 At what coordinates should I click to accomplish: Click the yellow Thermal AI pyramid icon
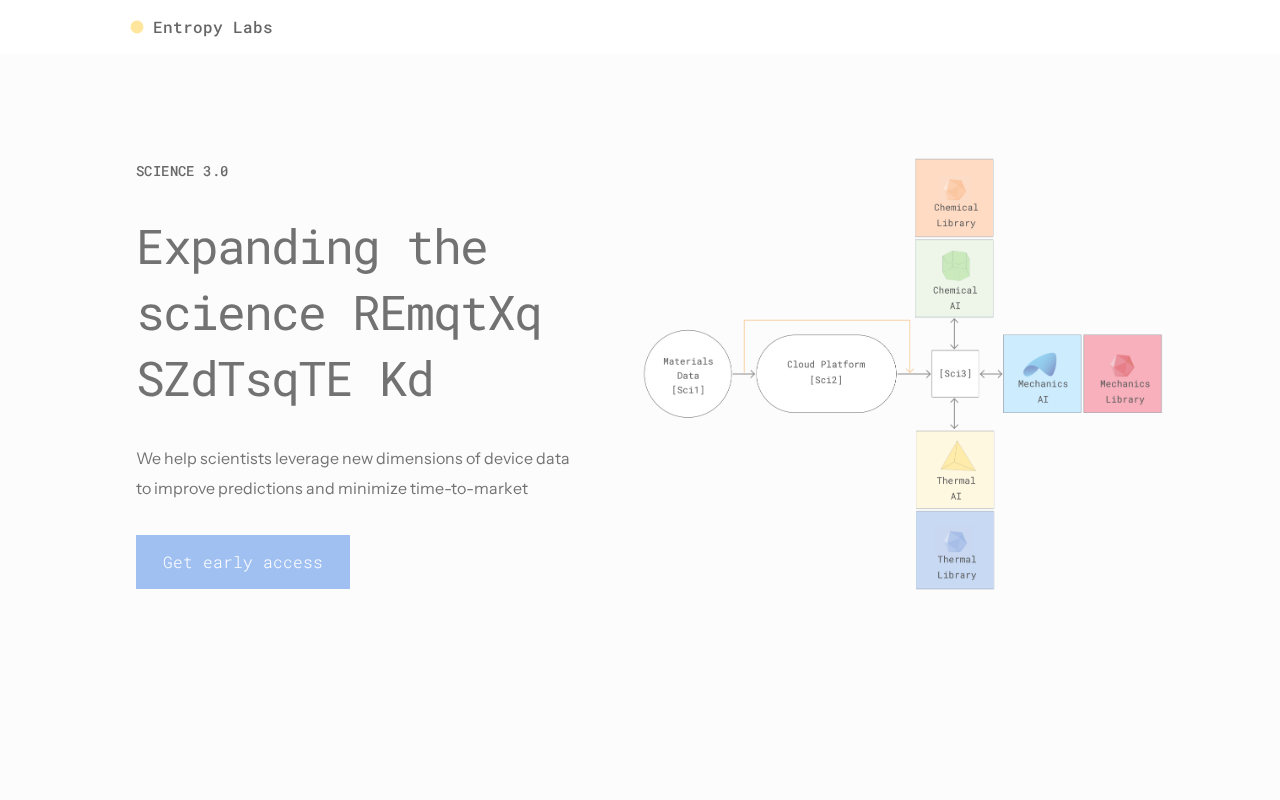coord(957,457)
